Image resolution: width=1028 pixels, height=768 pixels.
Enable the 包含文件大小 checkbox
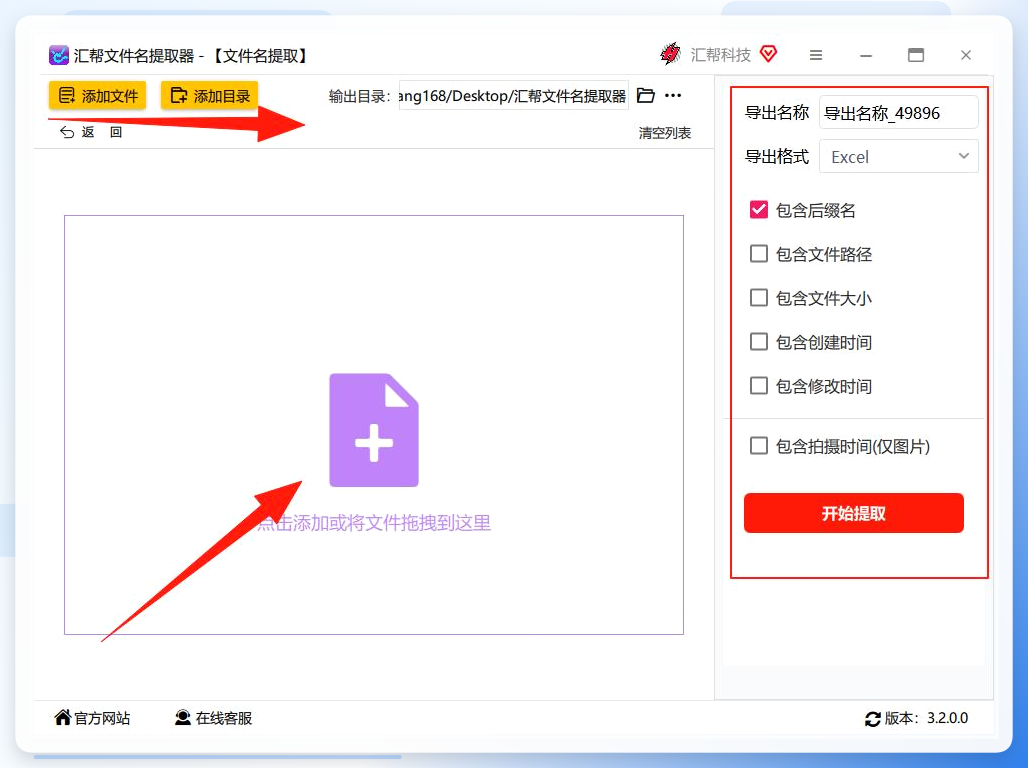pyautogui.click(x=759, y=298)
